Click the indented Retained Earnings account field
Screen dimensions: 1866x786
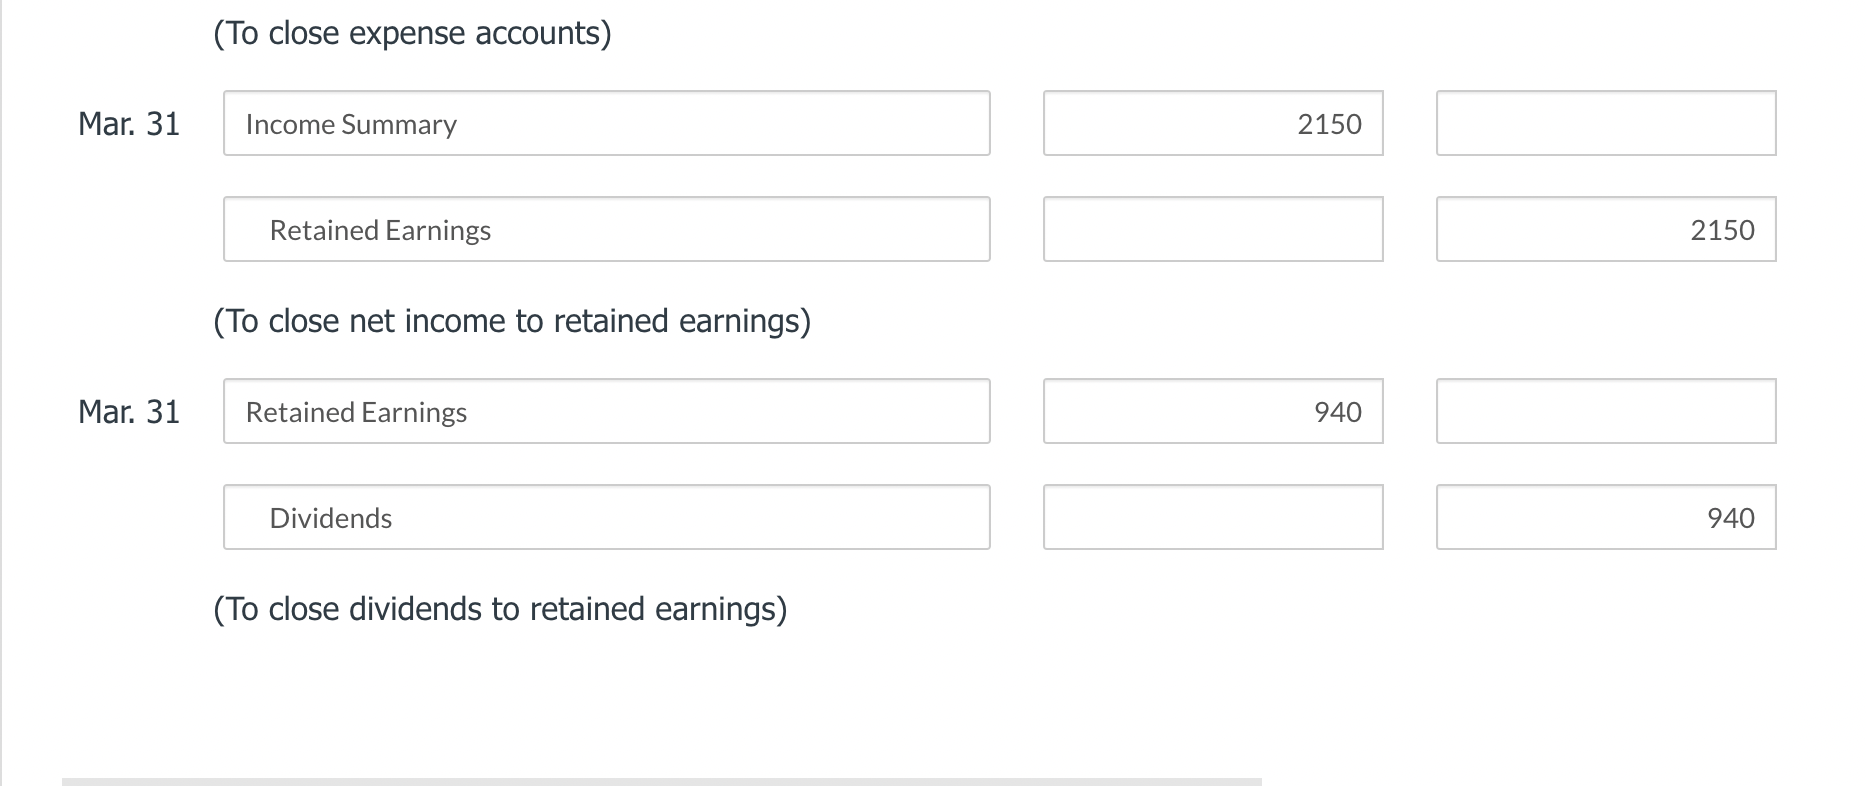pyautogui.click(x=606, y=230)
